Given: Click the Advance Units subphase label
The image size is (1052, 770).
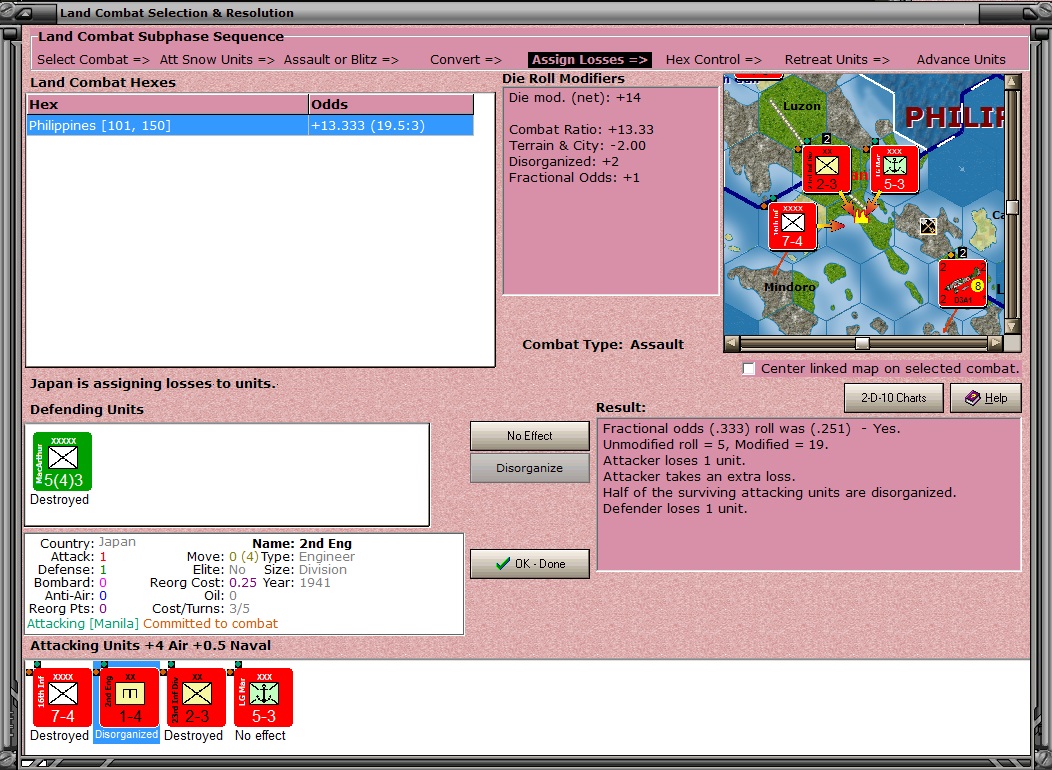Looking at the screenshot, I should [x=961, y=60].
